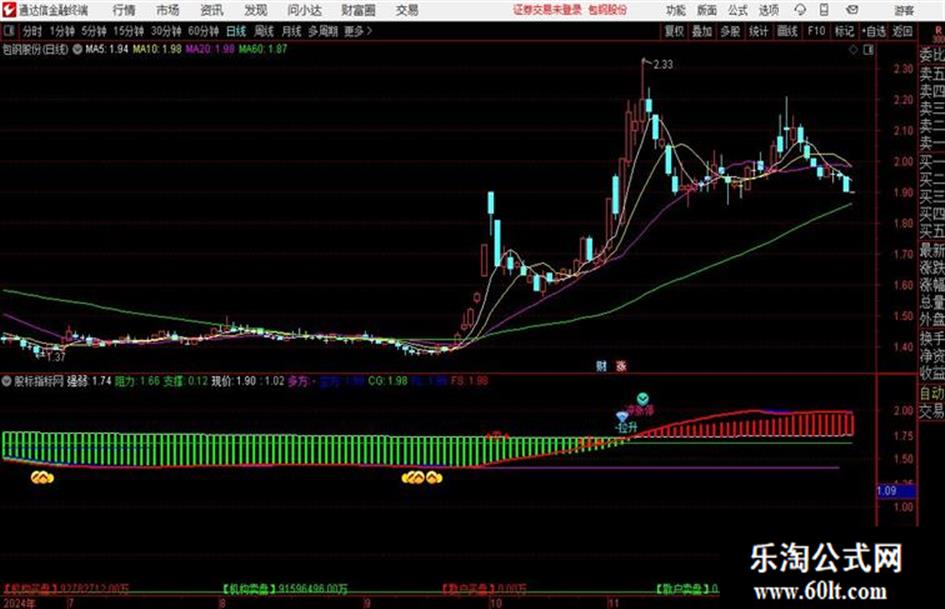Click the 统计 statistics toolbar button

pos(759,31)
